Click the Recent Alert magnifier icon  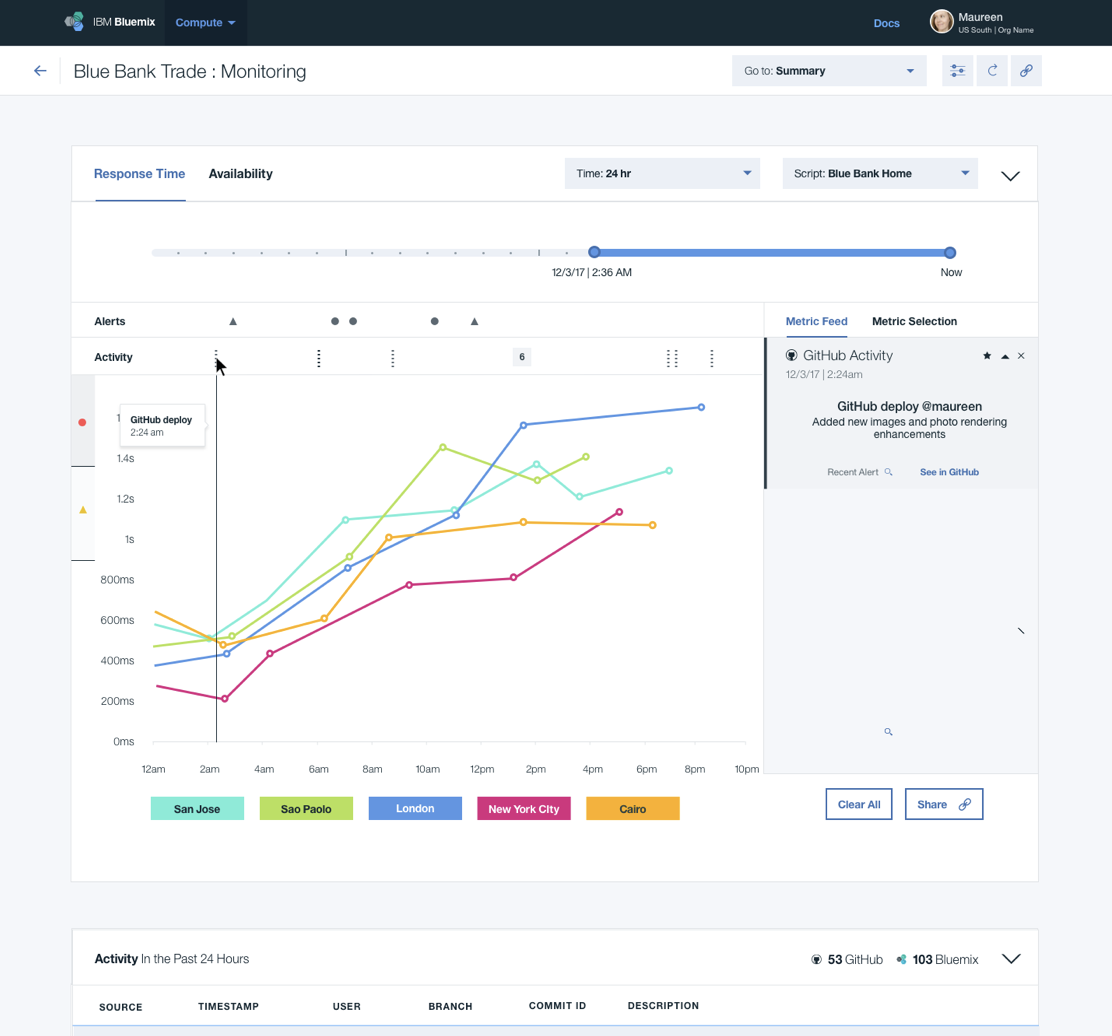click(x=888, y=472)
